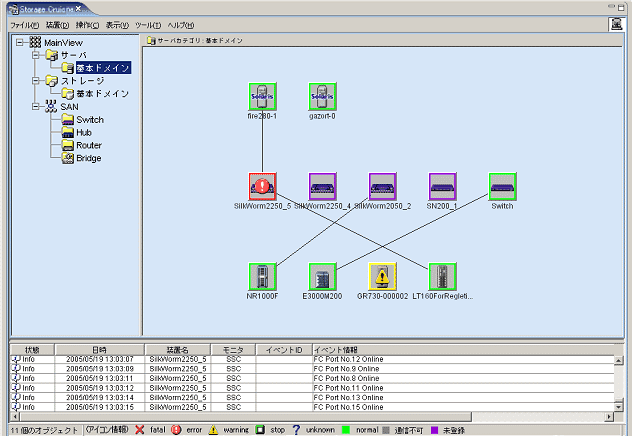
Task: Click the top-right toolbar device icon
Action: (616, 24)
